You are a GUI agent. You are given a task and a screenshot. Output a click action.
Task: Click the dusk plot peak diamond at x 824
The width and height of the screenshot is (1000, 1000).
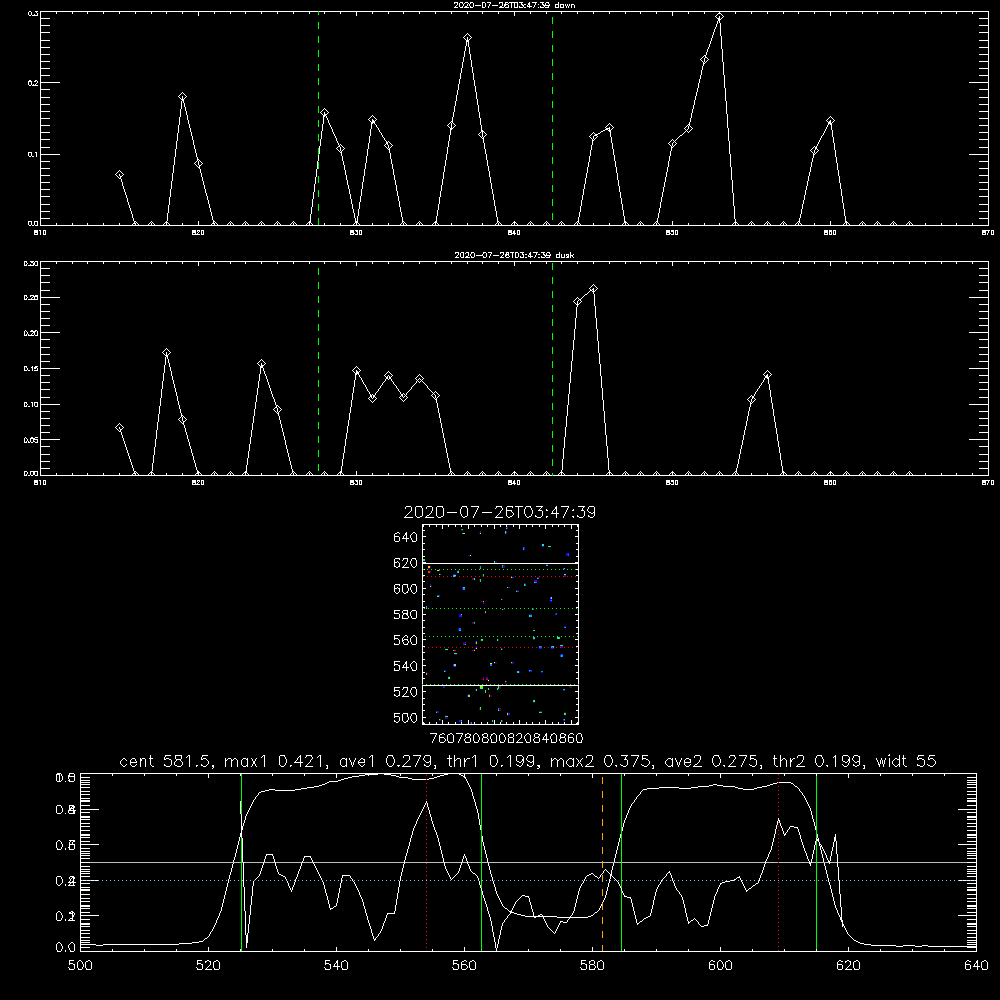[x=261, y=364]
